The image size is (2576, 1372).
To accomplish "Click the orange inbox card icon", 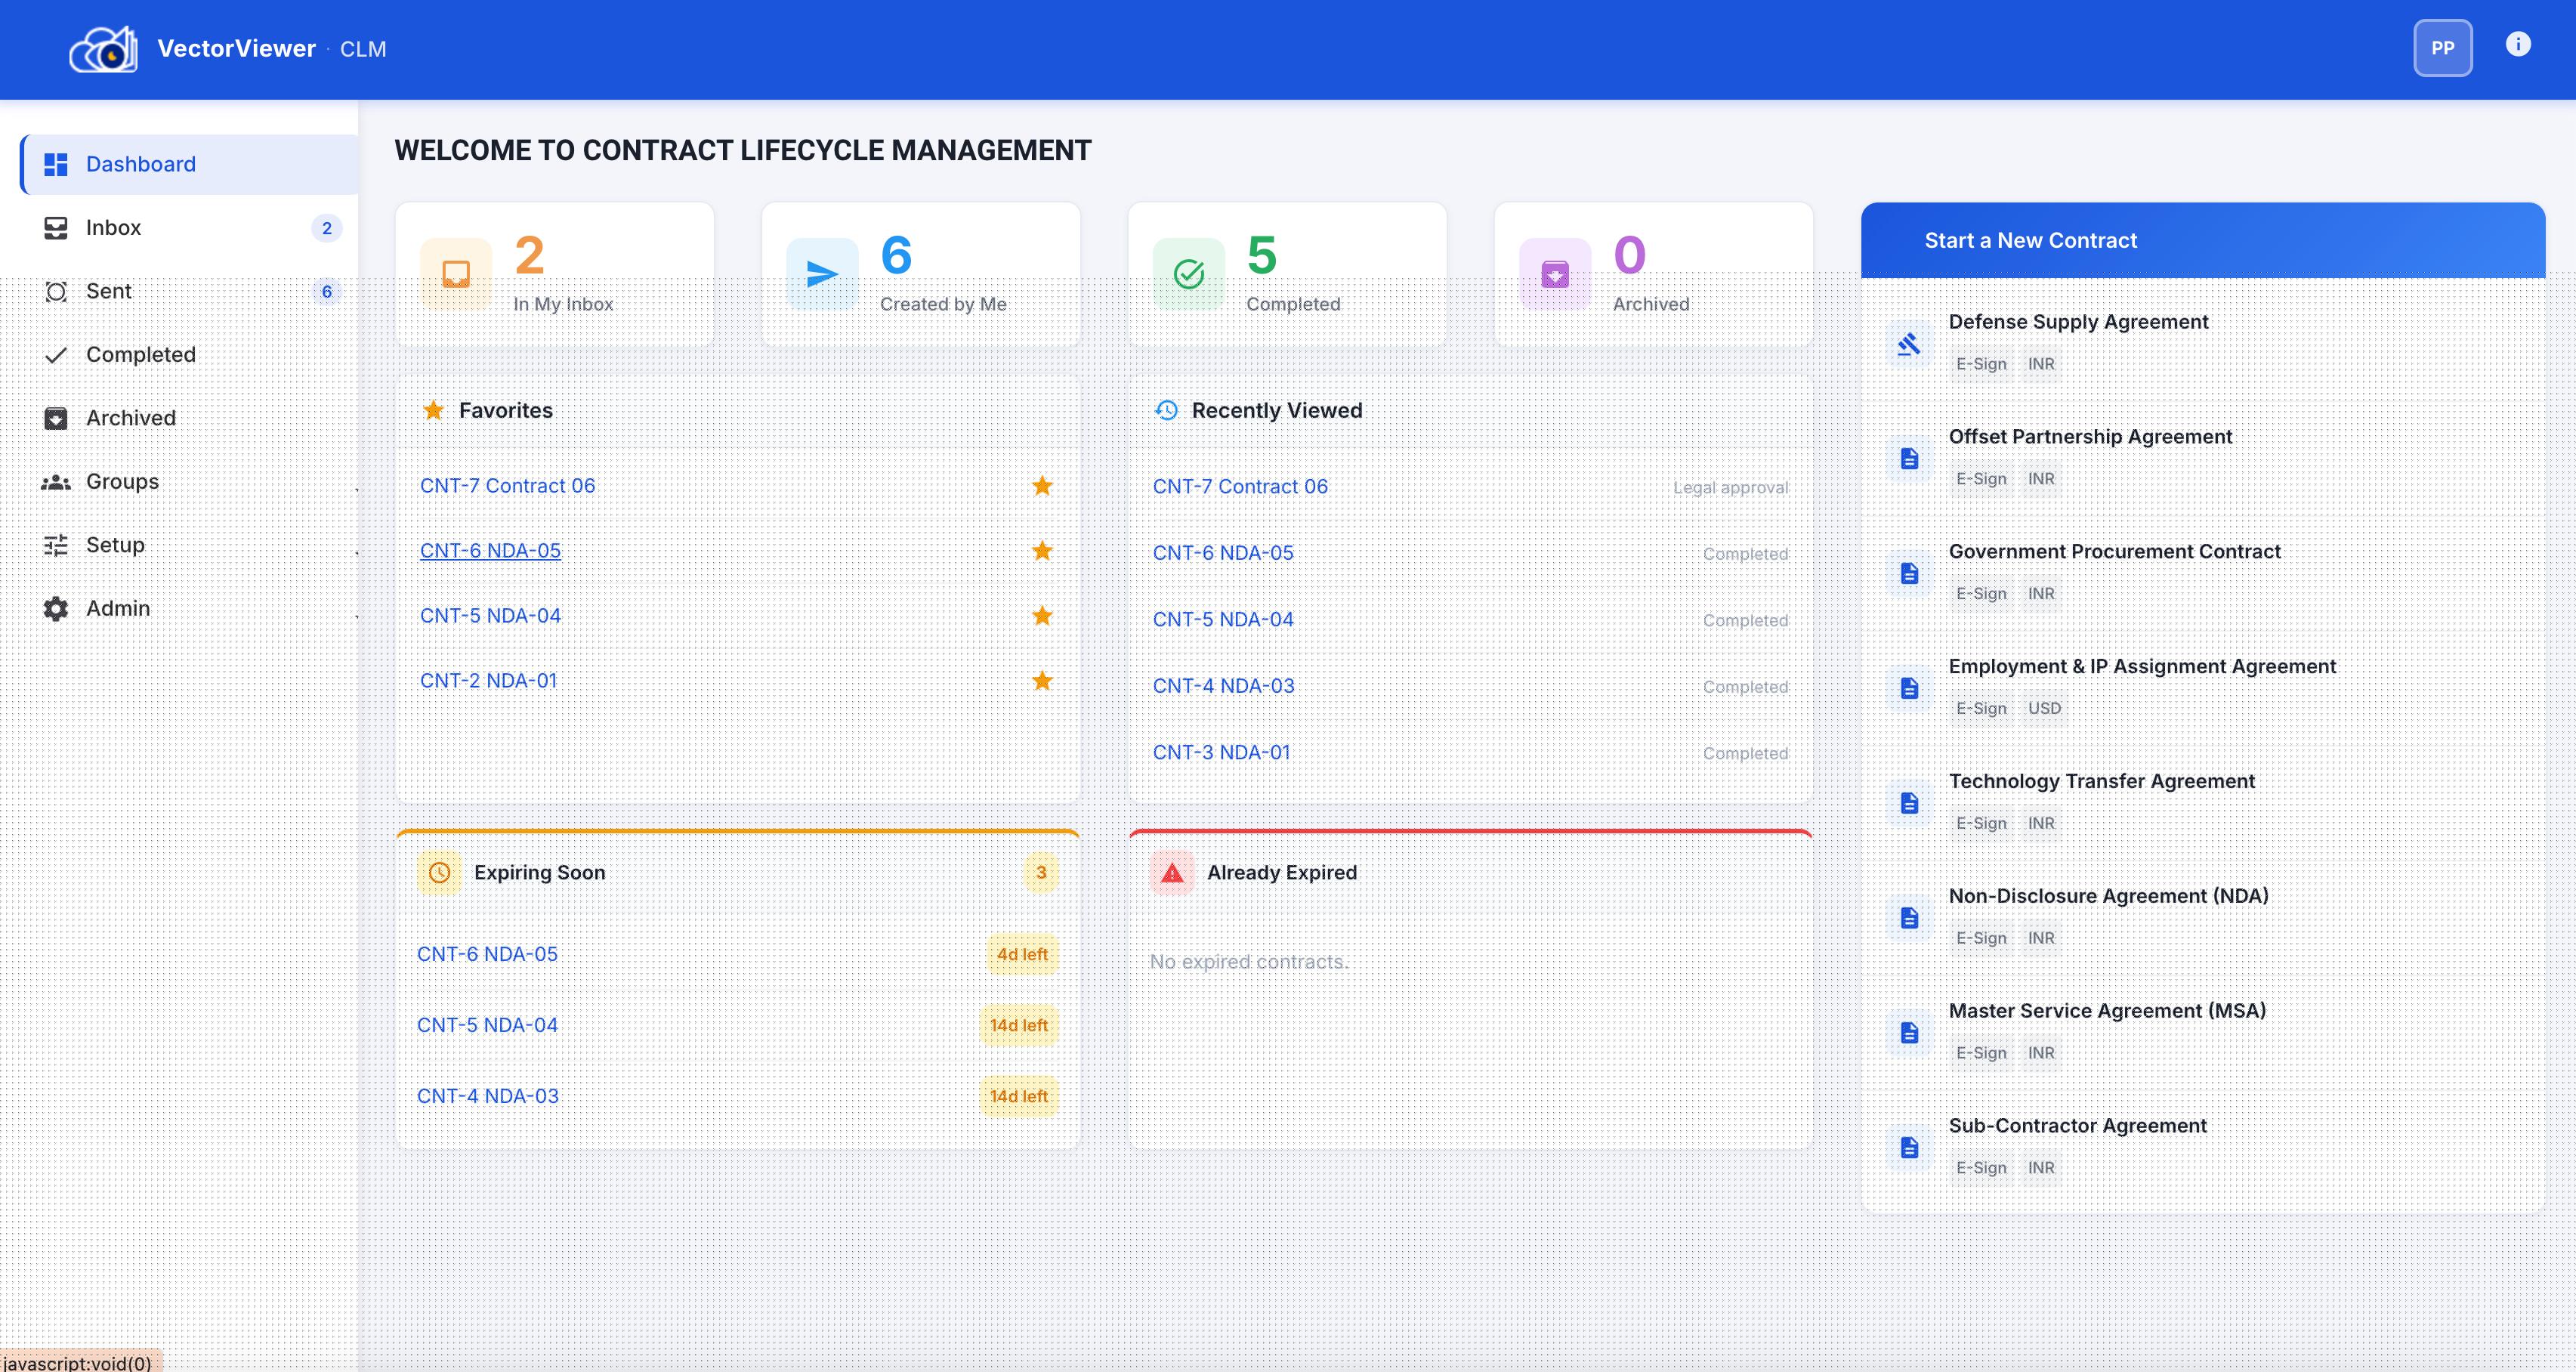I will tap(456, 274).
